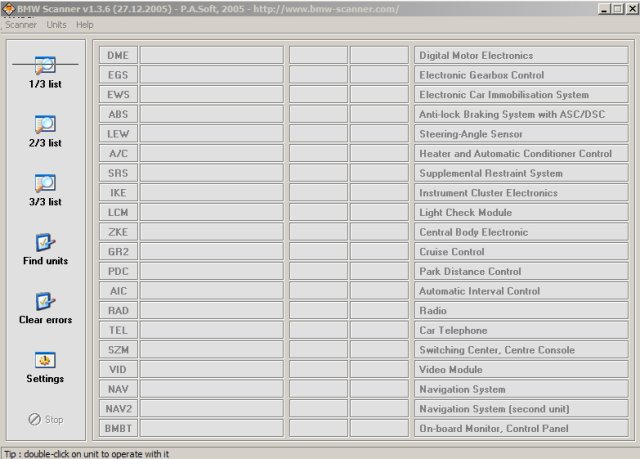This screenshot has width=640, height=459.
Task: Maximize the BMW Scanner window
Action: coord(618,9)
